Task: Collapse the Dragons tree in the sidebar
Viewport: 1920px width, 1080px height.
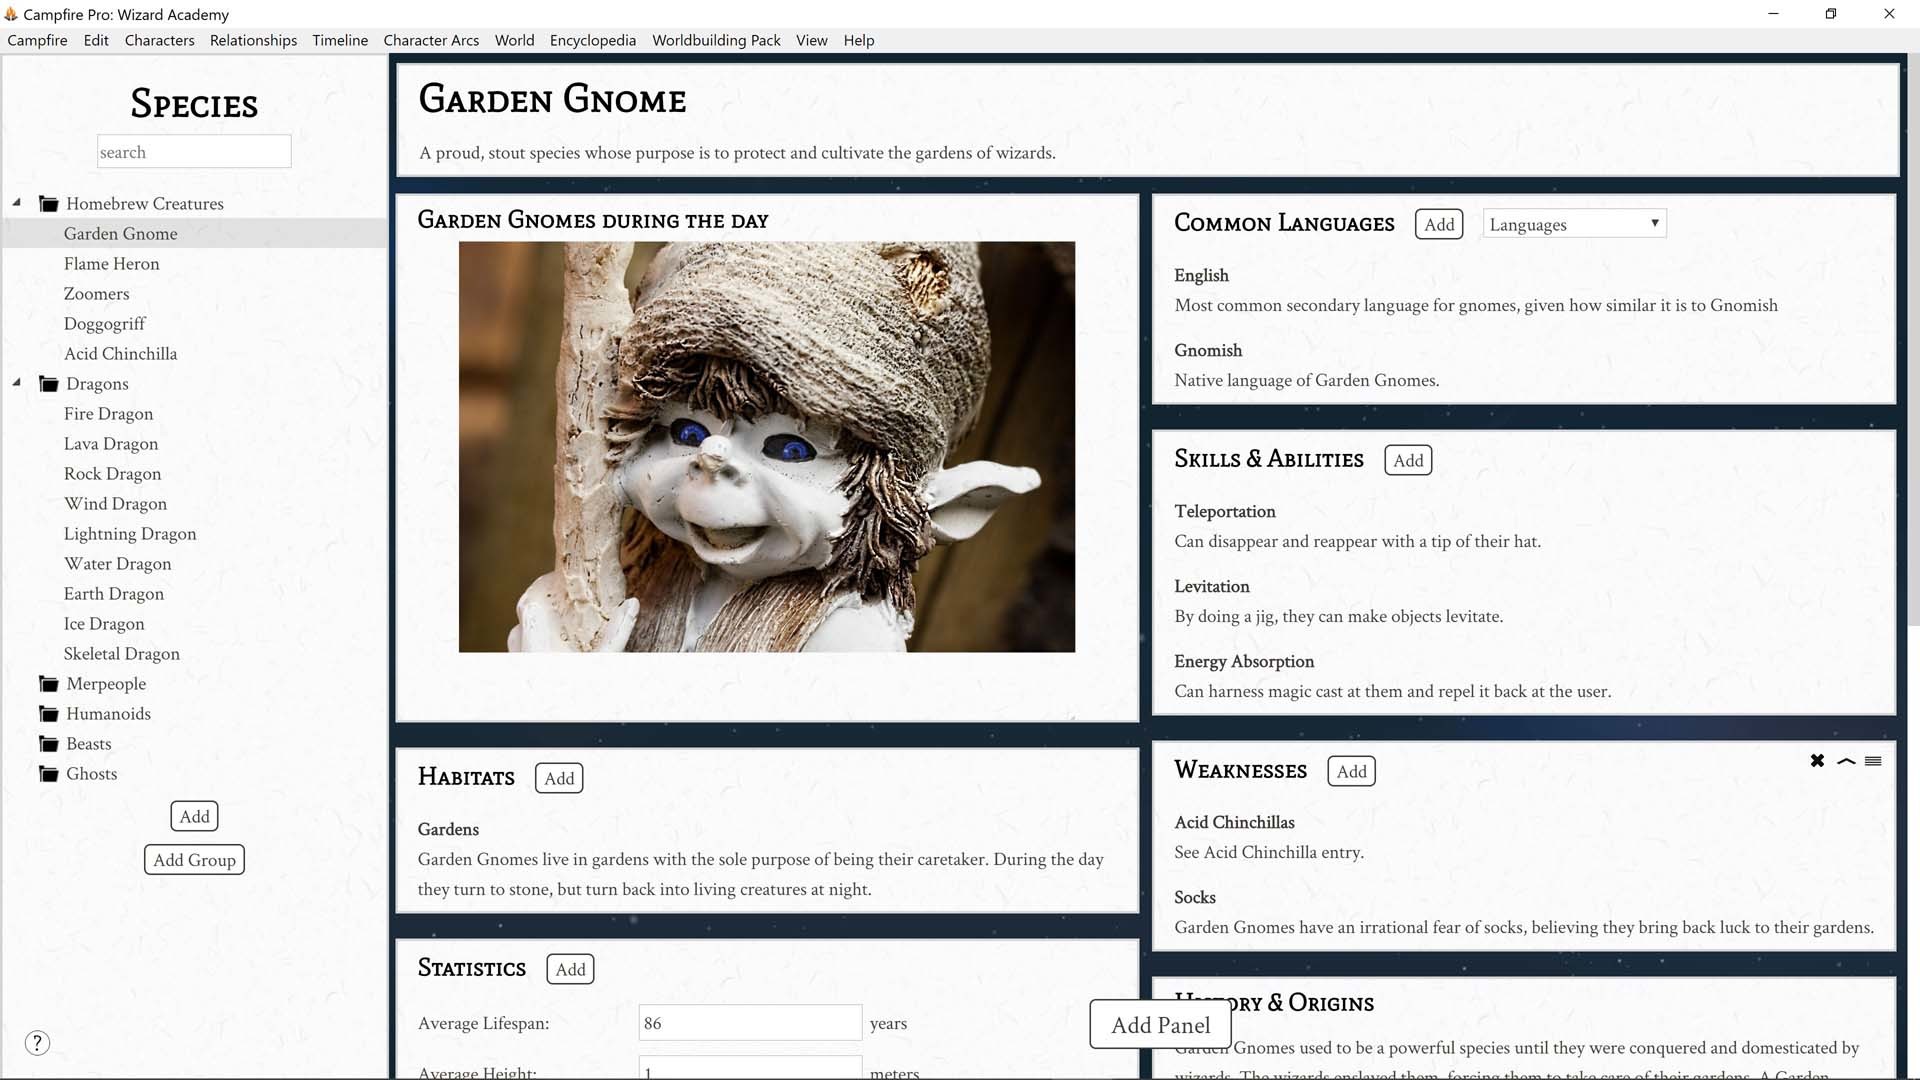Action: pyautogui.click(x=16, y=383)
